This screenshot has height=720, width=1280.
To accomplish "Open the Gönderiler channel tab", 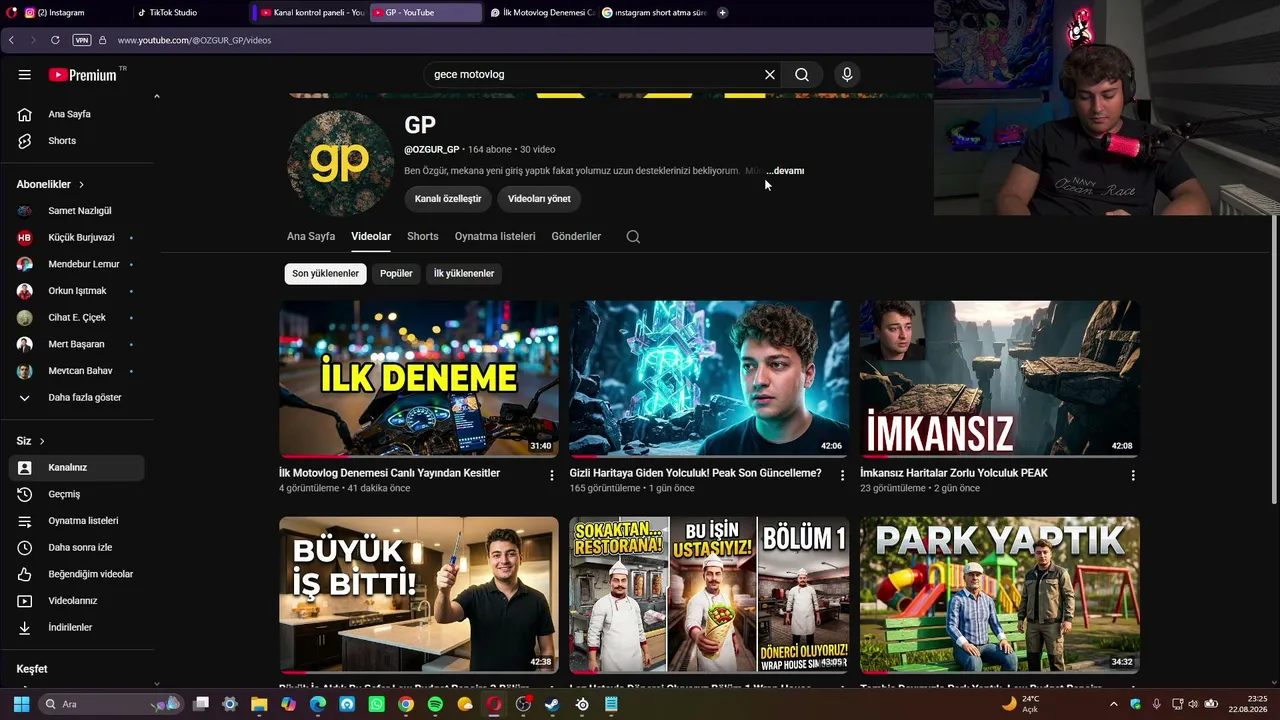I will pyautogui.click(x=576, y=237).
